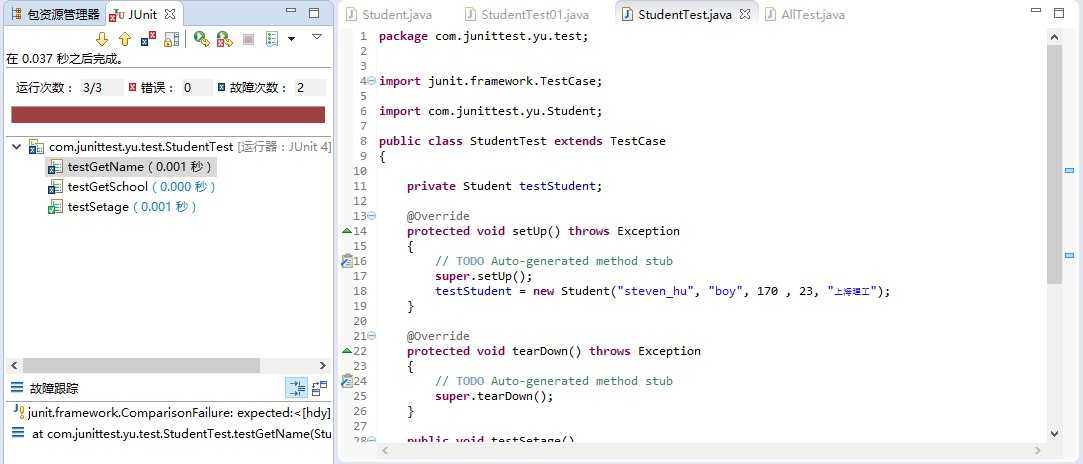This screenshot has width=1083, height=464.
Task: Toggle JUnit scroll lock icon
Action: click(171, 39)
